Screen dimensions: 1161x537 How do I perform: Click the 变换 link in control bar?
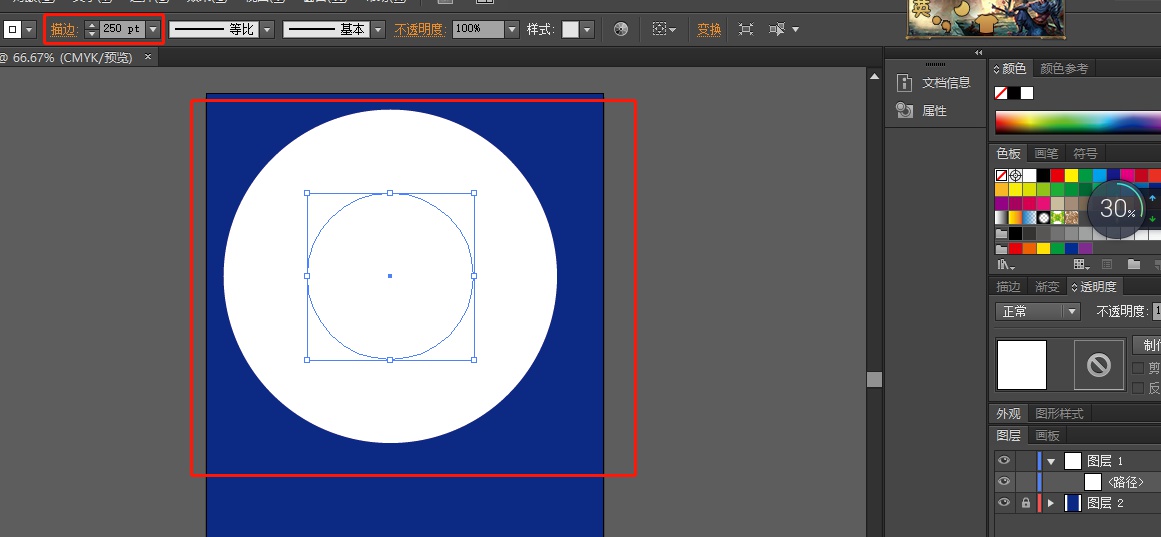709,30
